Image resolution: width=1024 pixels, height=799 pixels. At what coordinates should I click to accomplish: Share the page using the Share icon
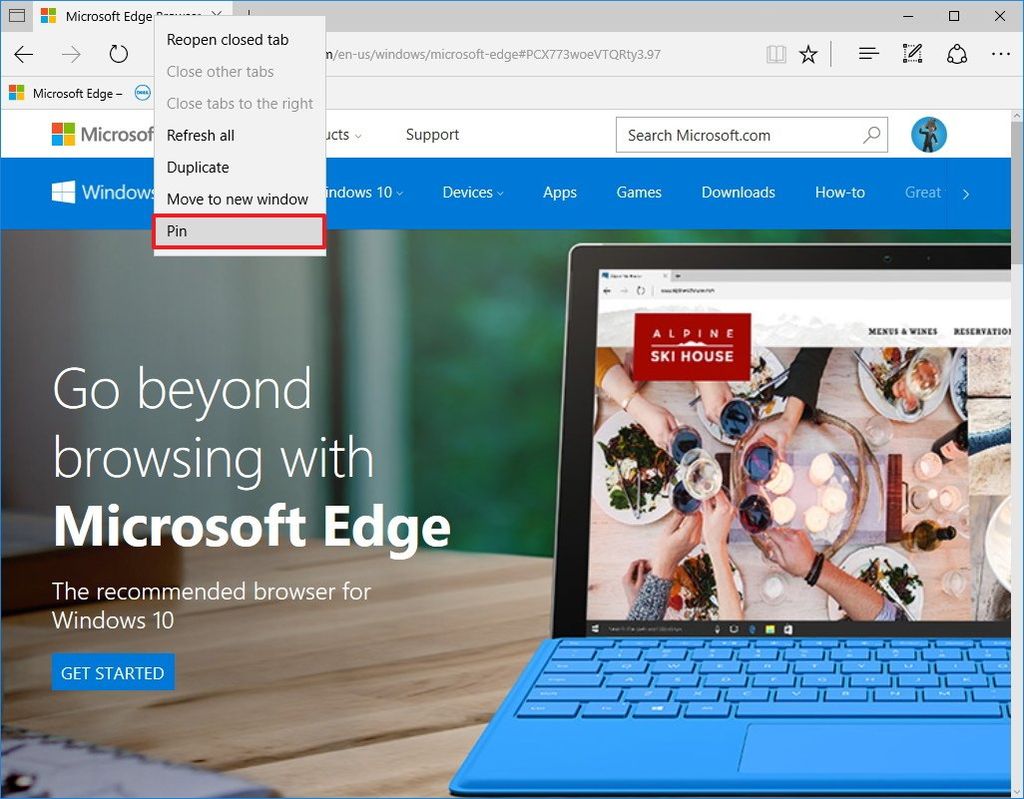[x=957, y=54]
